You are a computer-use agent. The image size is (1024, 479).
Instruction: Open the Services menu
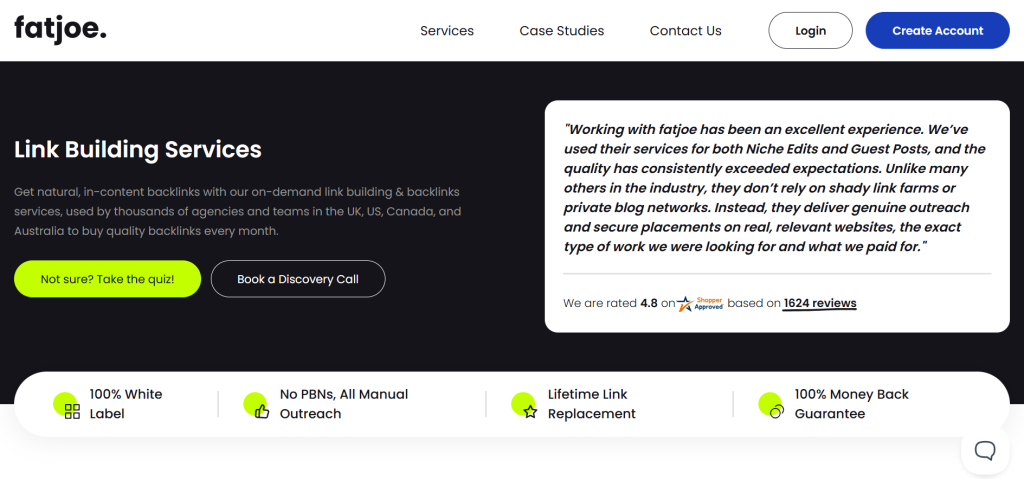point(447,31)
